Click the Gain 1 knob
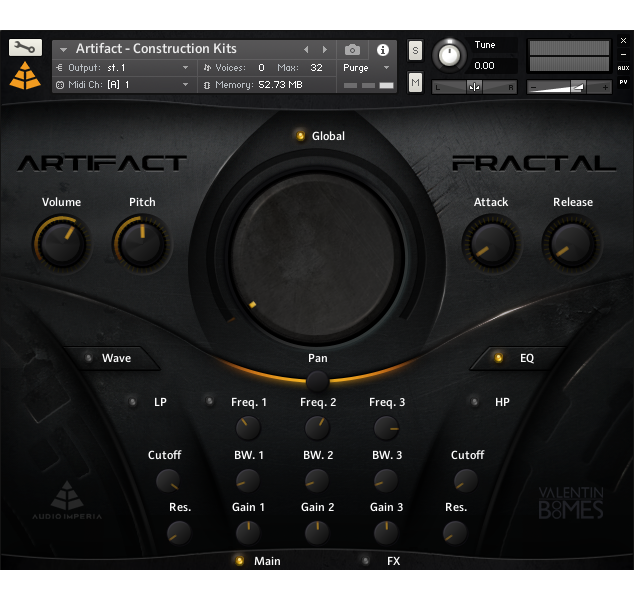This screenshot has width=635, height=600. tap(248, 533)
